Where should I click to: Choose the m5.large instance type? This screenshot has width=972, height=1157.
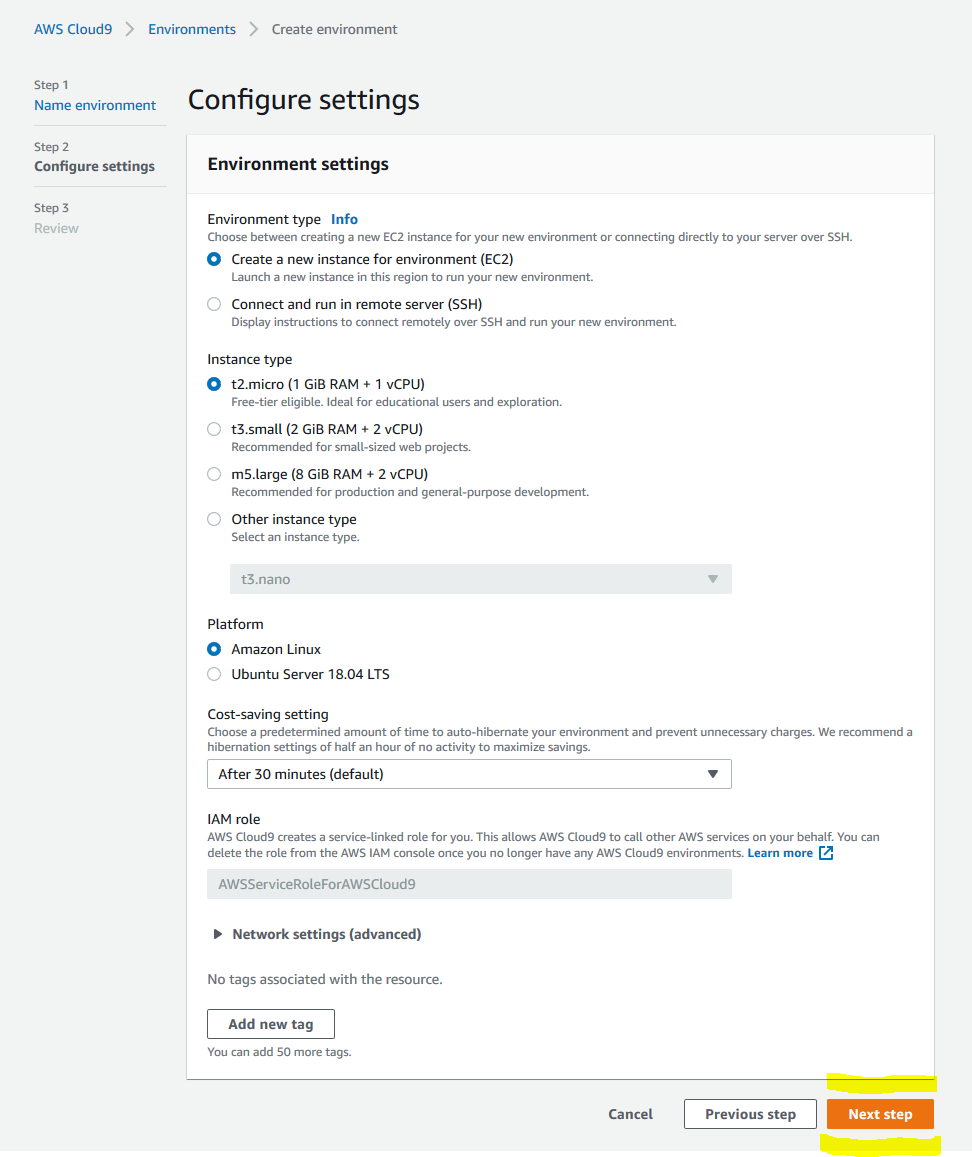[214, 474]
